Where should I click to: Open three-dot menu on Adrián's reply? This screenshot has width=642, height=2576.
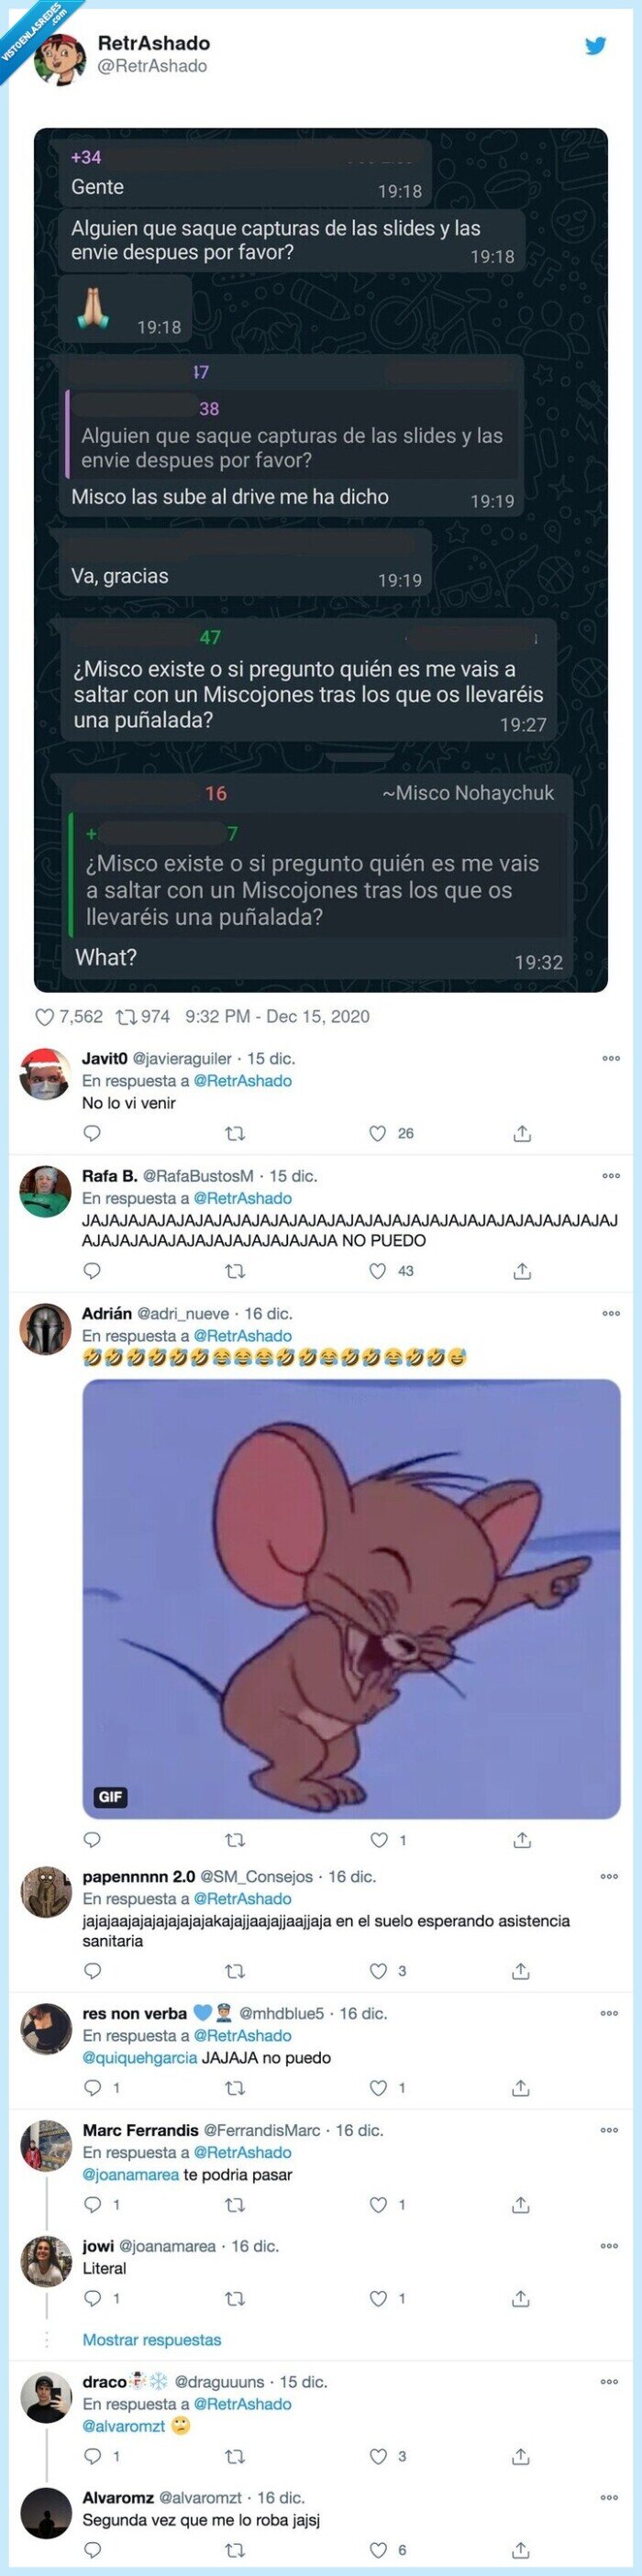coord(611,1313)
